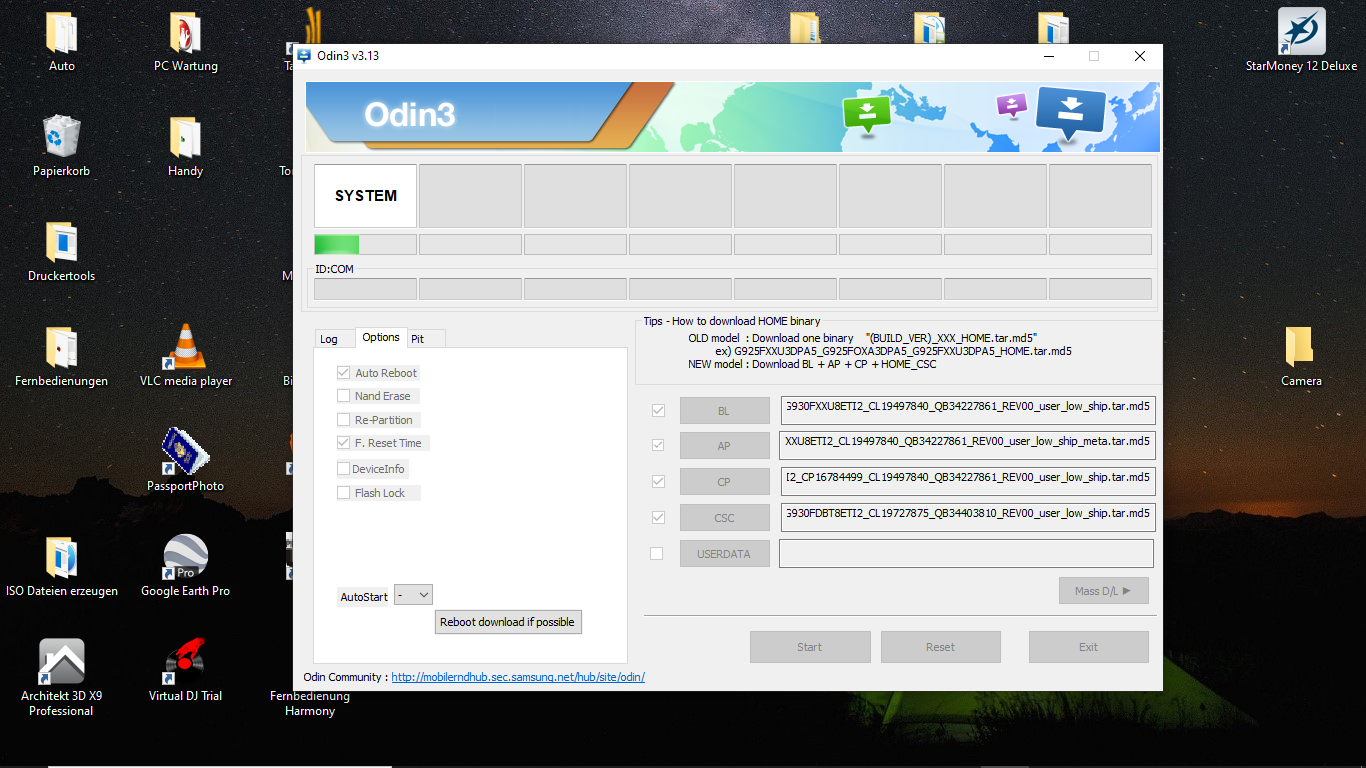Click the Odin3 v3.13 title text
Image resolution: width=1366 pixels, height=768 pixels.
pos(348,56)
